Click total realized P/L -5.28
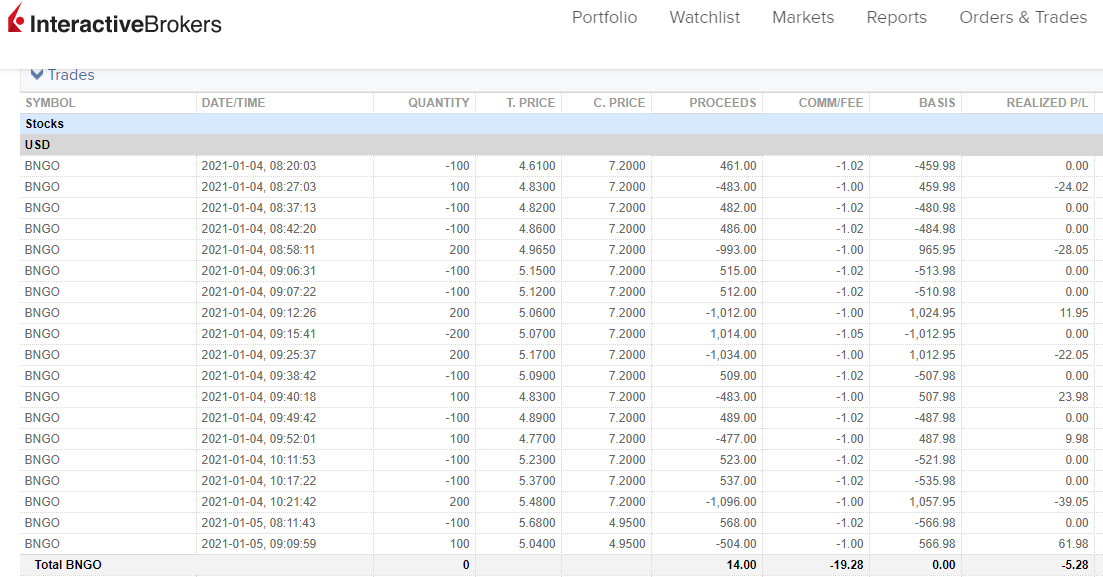The image size is (1103, 577). coord(1075,565)
